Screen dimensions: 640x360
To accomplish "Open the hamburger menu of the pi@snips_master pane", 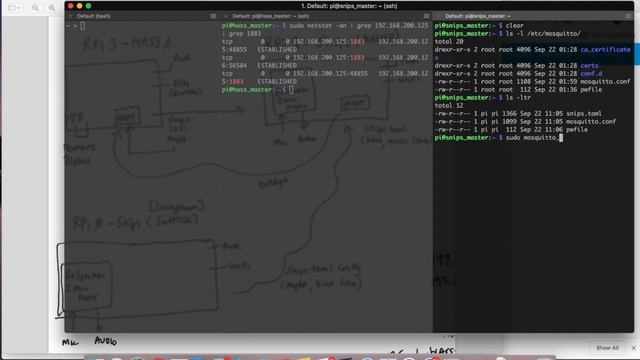I will click(628, 16).
